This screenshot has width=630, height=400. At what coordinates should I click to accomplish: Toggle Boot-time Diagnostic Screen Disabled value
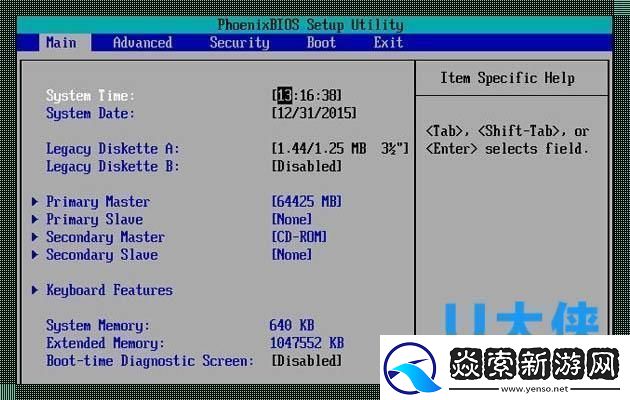click(x=307, y=361)
